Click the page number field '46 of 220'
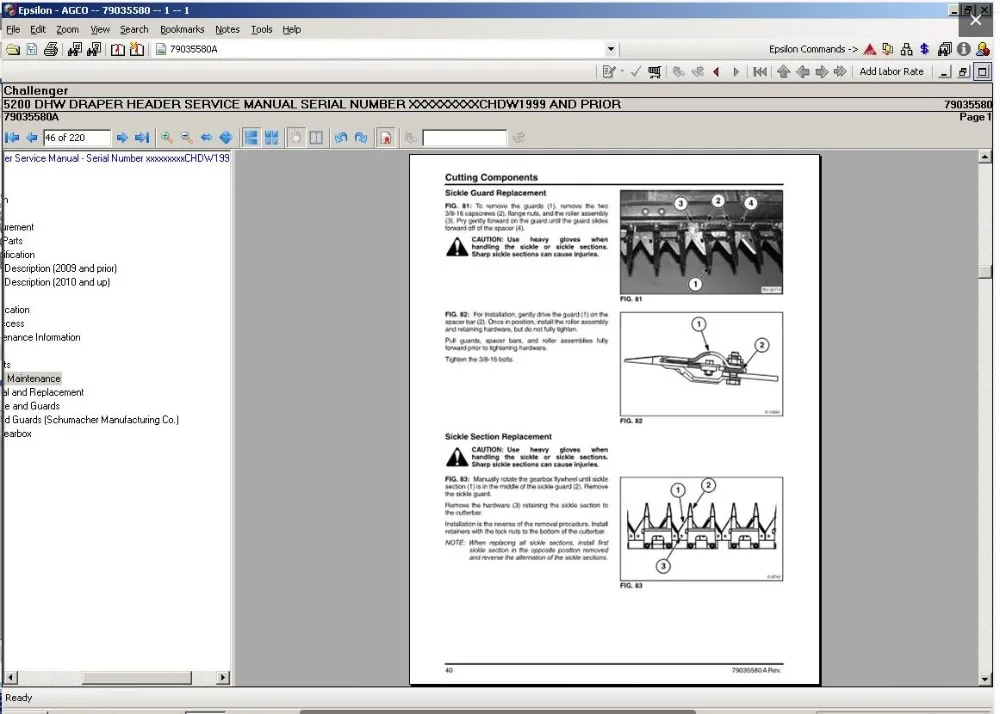 [77, 138]
